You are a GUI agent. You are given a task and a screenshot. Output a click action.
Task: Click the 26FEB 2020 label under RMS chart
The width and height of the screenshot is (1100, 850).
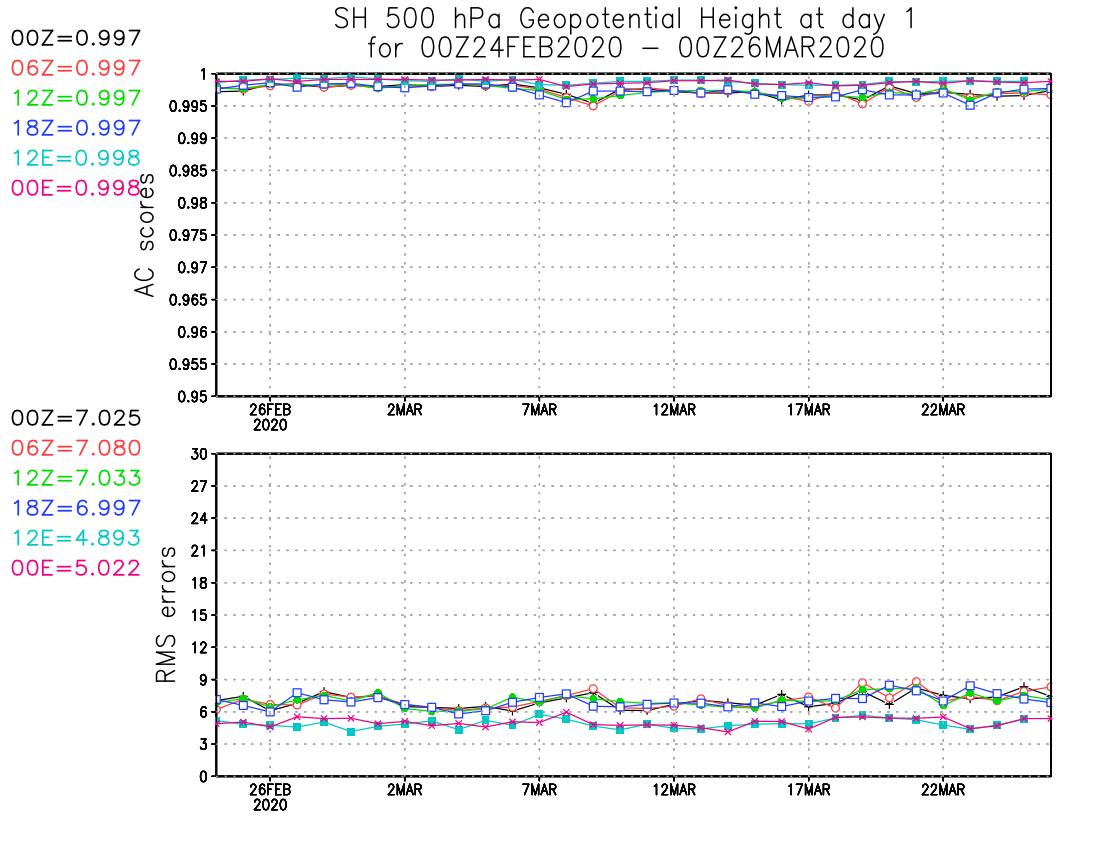tap(270, 797)
